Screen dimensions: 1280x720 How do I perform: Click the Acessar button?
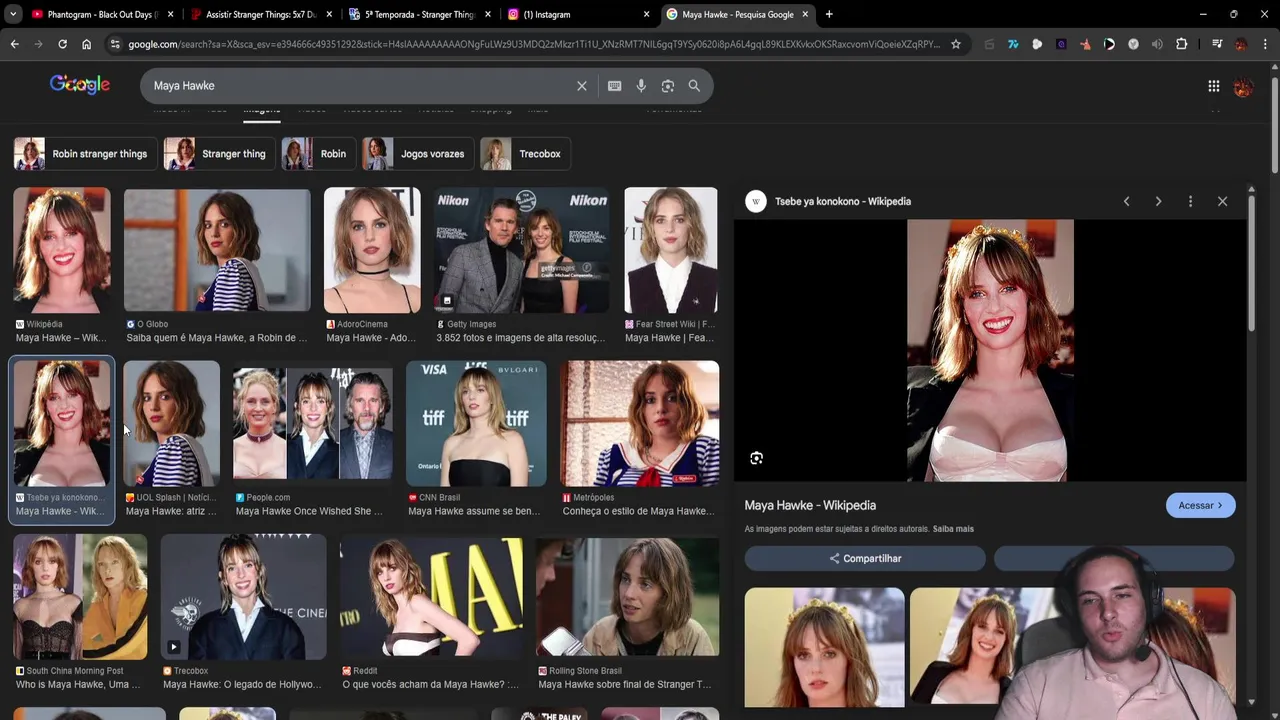coord(1200,505)
